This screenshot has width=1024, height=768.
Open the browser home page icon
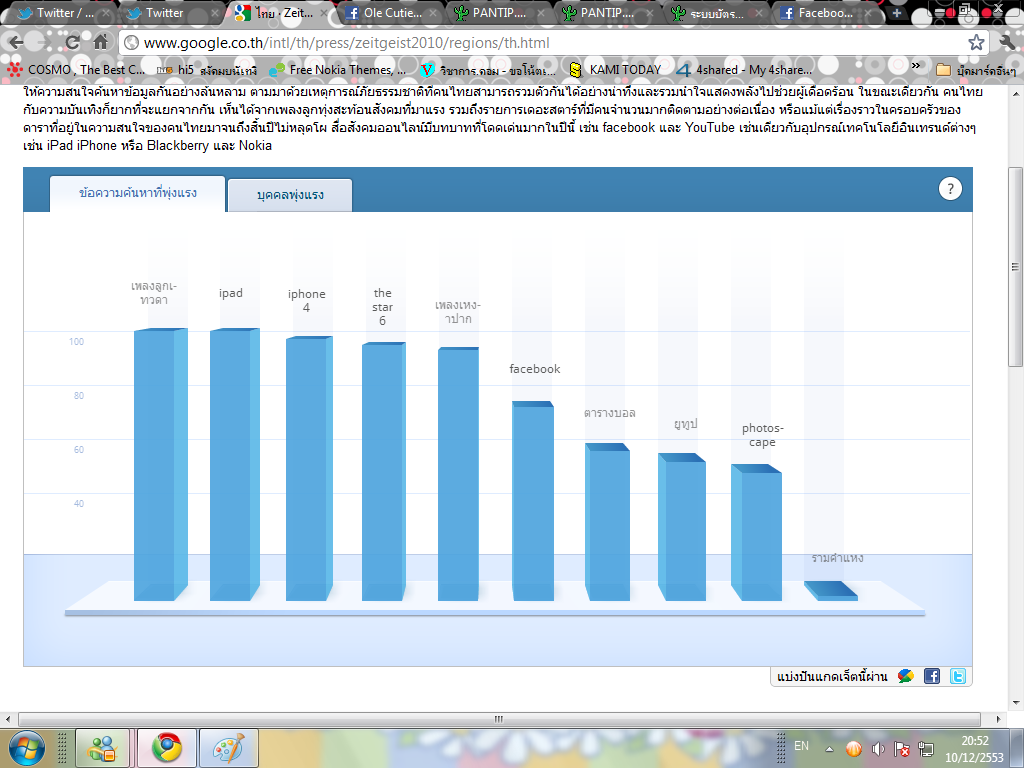(x=101, y=43)
